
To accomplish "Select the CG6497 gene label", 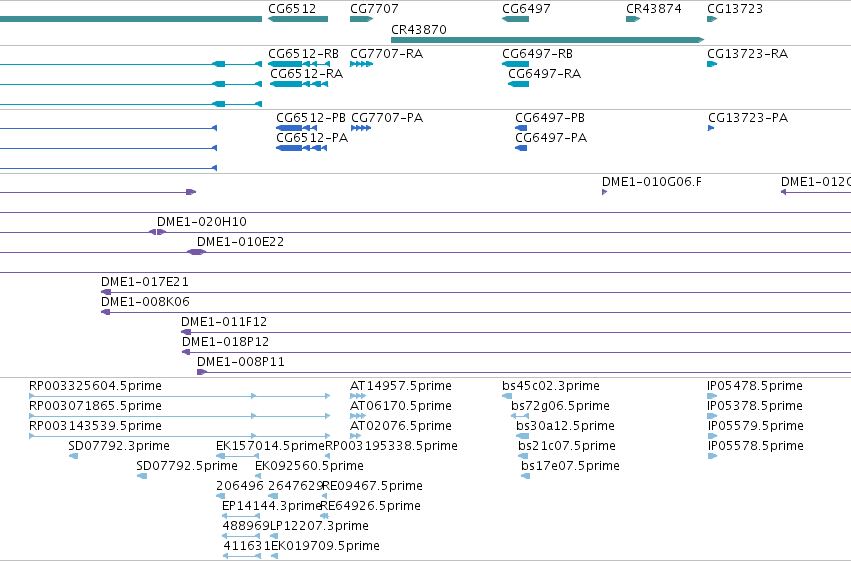I will click(526, 9).
